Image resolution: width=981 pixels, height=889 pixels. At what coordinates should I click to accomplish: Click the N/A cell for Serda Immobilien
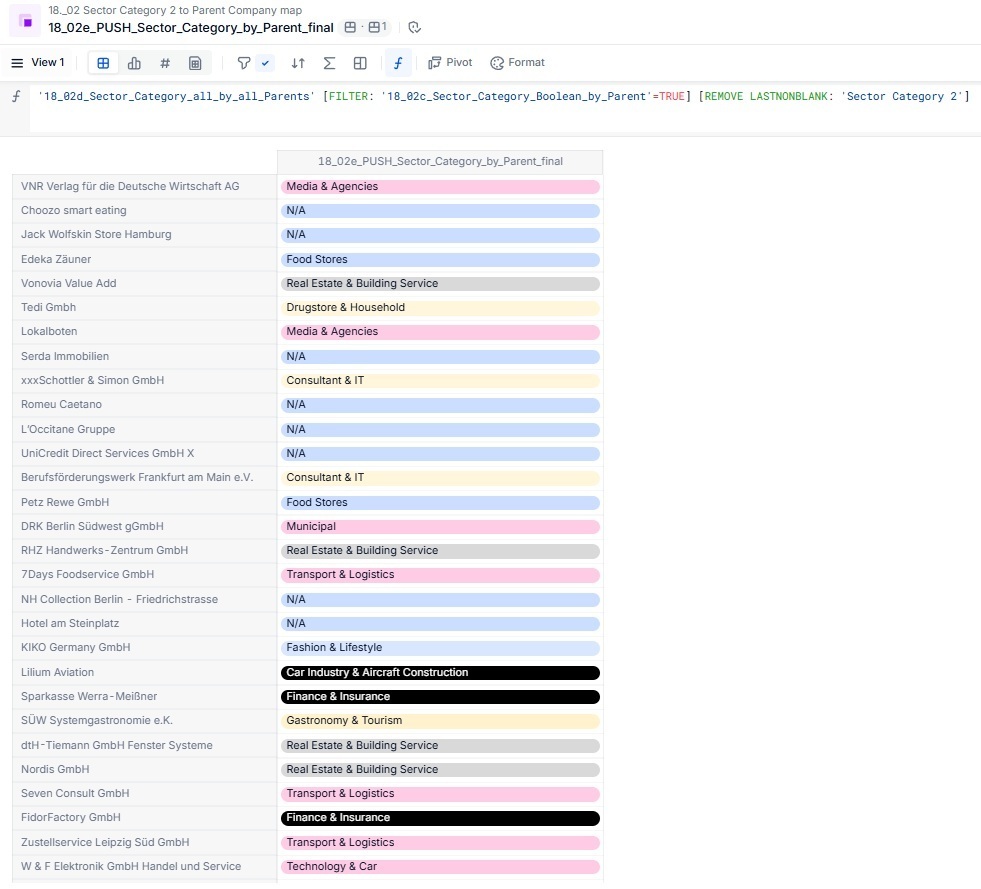[x=440, y=357]
